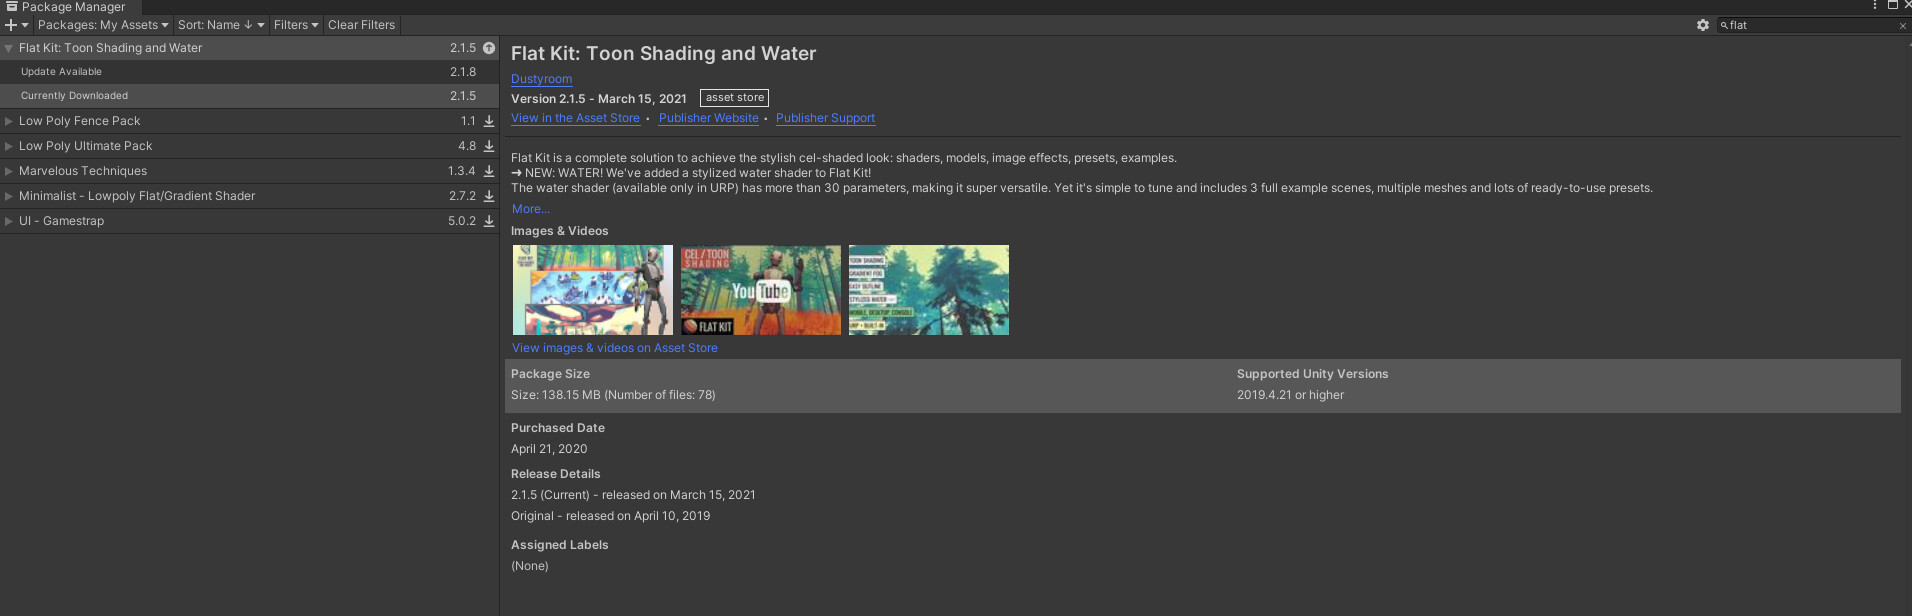Open the Packages: My Assets dropdown
The image size is (1912, 616).
(x=102, y=25)
